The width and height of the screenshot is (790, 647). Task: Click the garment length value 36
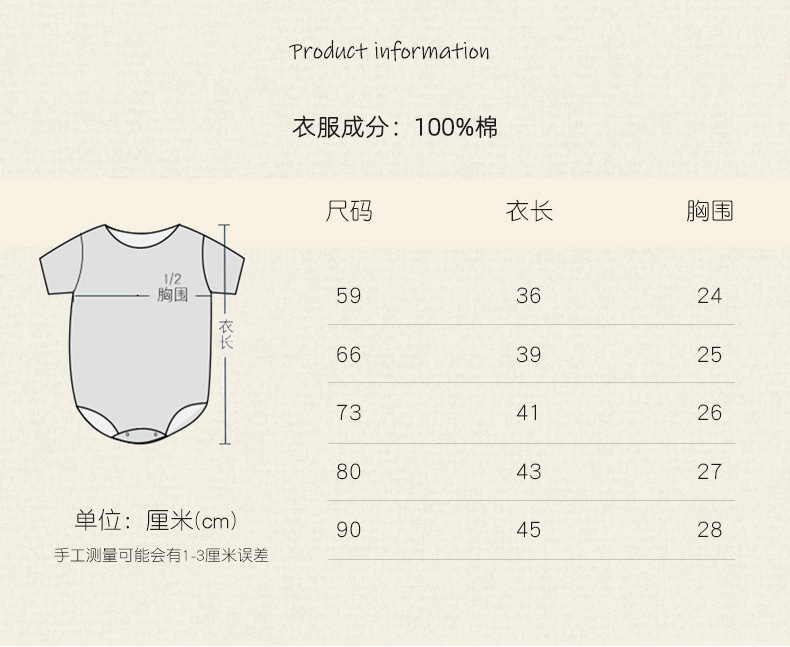(x=529, y=296)
